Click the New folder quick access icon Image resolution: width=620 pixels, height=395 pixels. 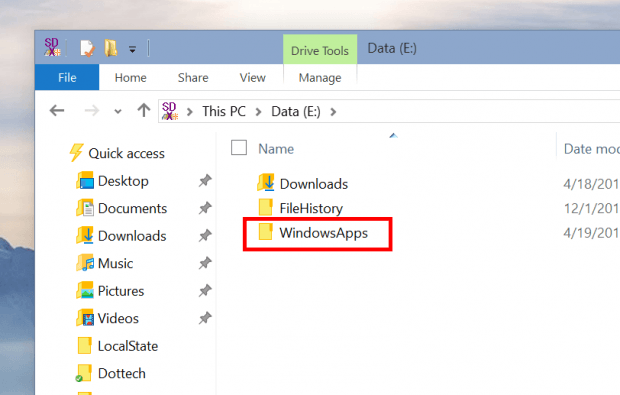(111, 48)
